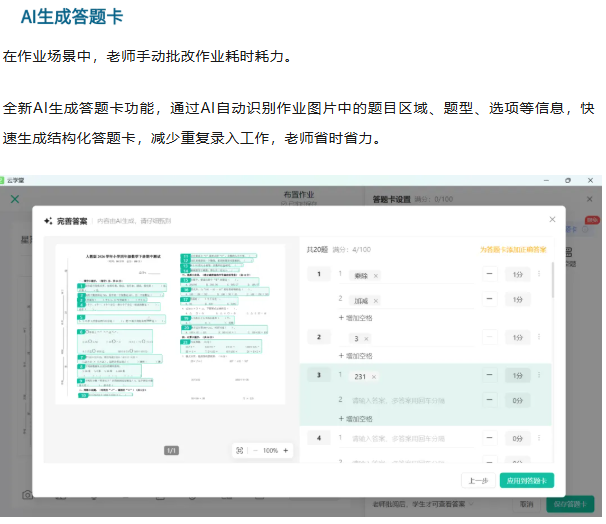Delete blank 2 of question 1 with minus
606x524 pixels.
pos(489,299)
